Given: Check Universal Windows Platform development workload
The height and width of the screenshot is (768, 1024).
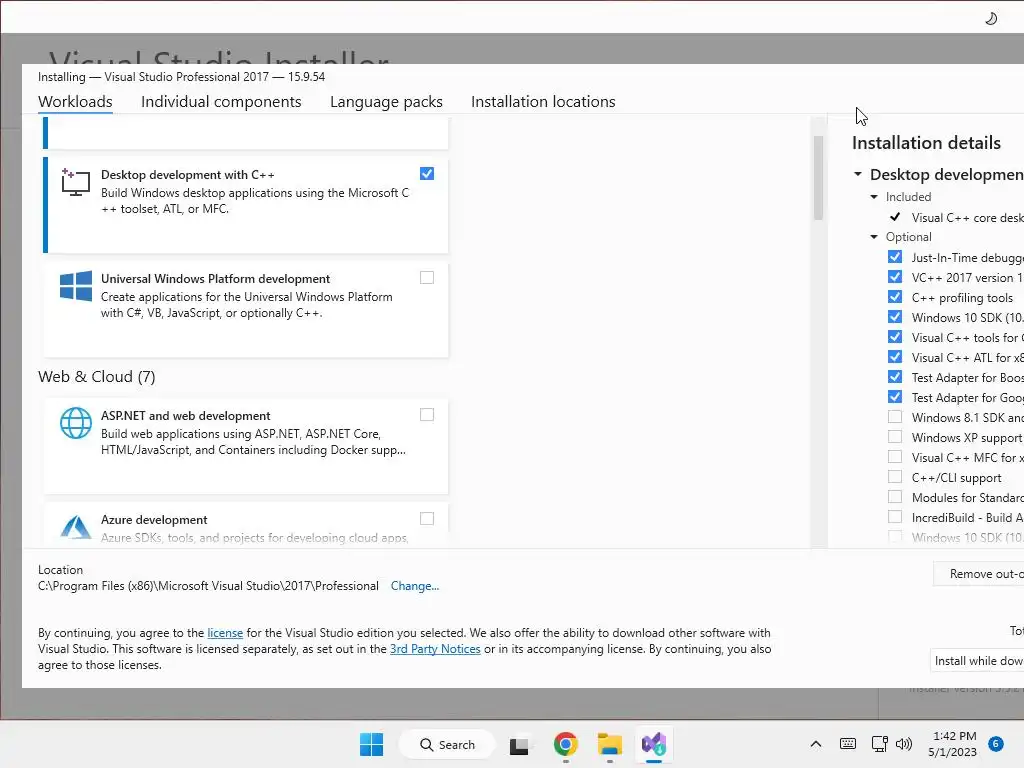Looking at the screenshot, I should pyautogui.click(x=427, y=278).
